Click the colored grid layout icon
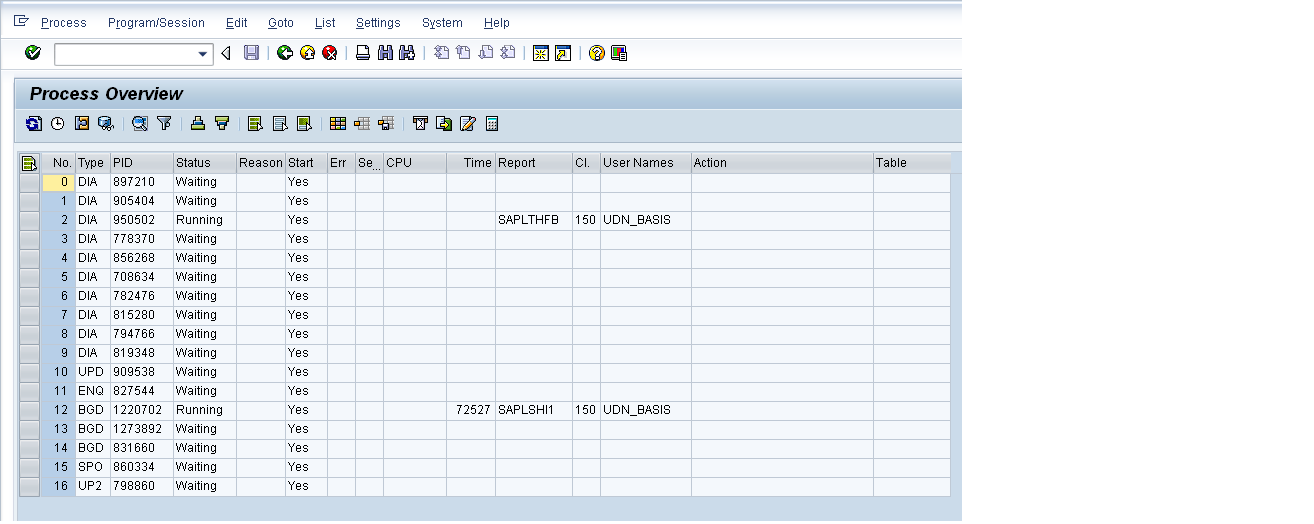 [338, 124]
